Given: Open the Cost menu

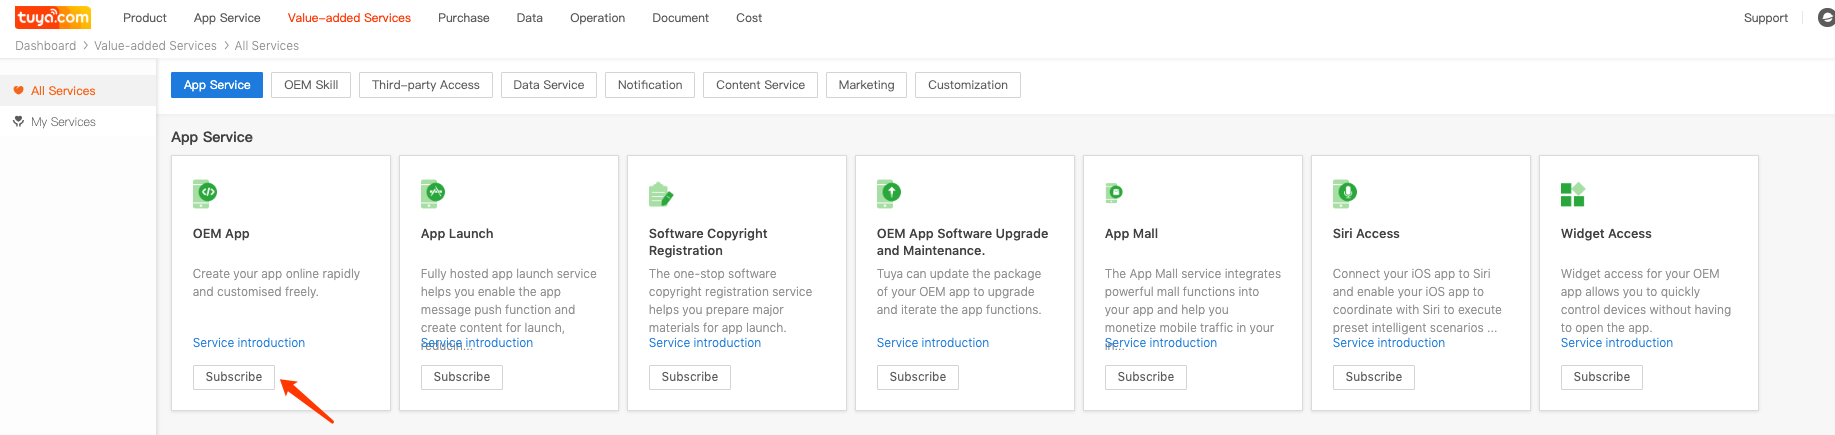Looking at the screenshot, I should click(749, 18).
